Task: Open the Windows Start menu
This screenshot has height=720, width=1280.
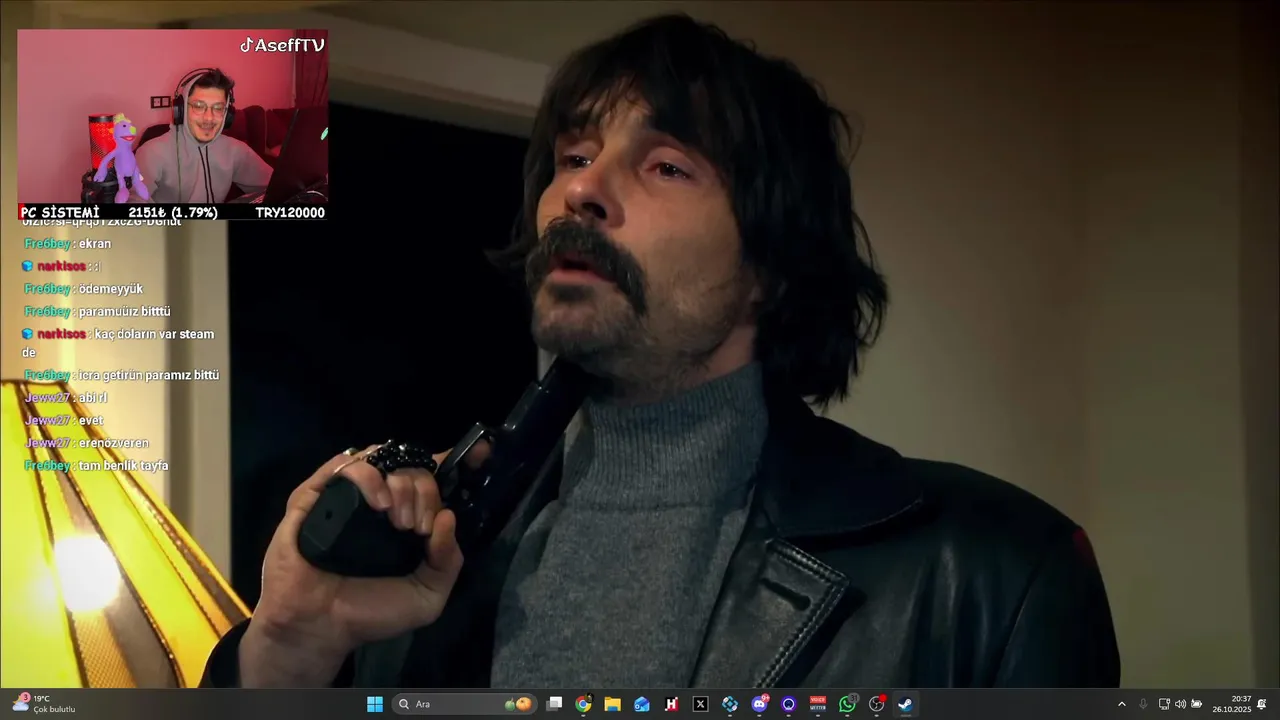Action: point(375,704)
